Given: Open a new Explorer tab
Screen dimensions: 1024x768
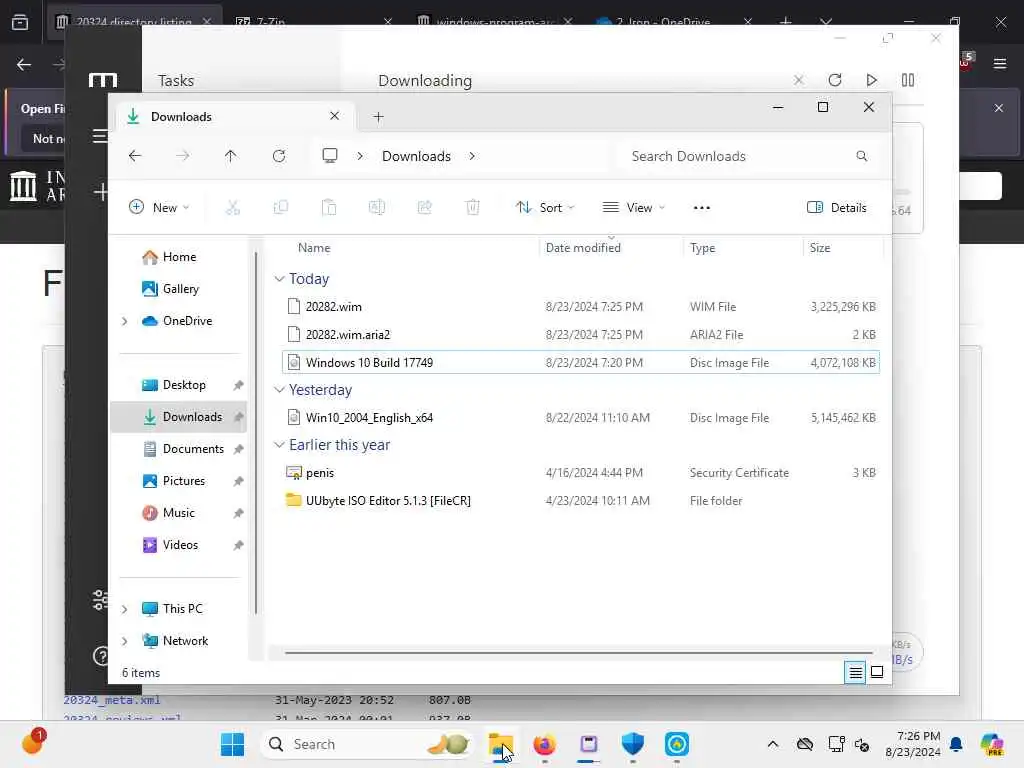Looking at the screenshot, I should (378, 117).
